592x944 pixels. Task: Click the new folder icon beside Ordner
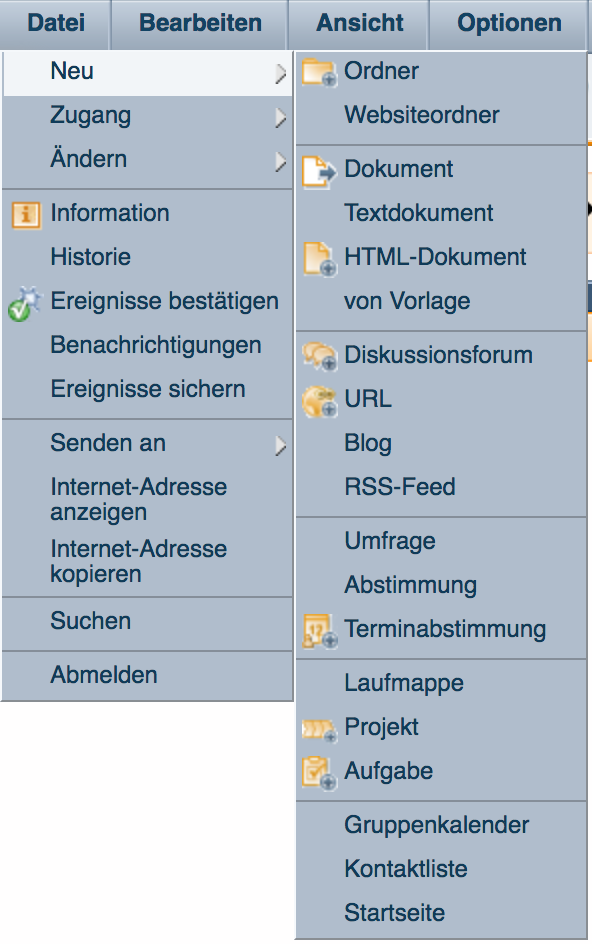(319, 72)
